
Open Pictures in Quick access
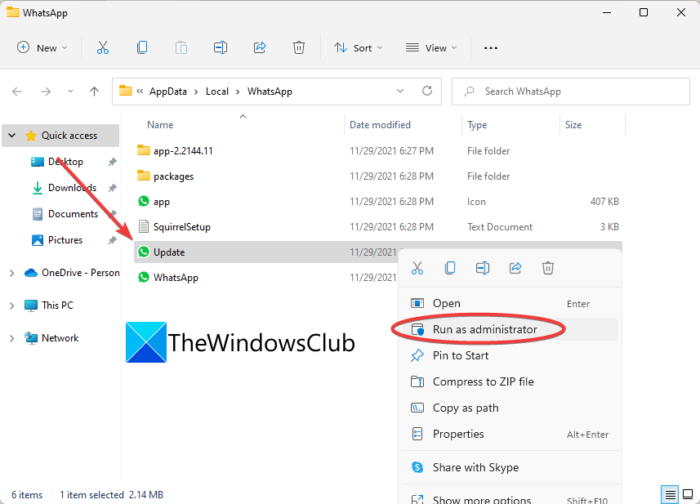point(65,240)
